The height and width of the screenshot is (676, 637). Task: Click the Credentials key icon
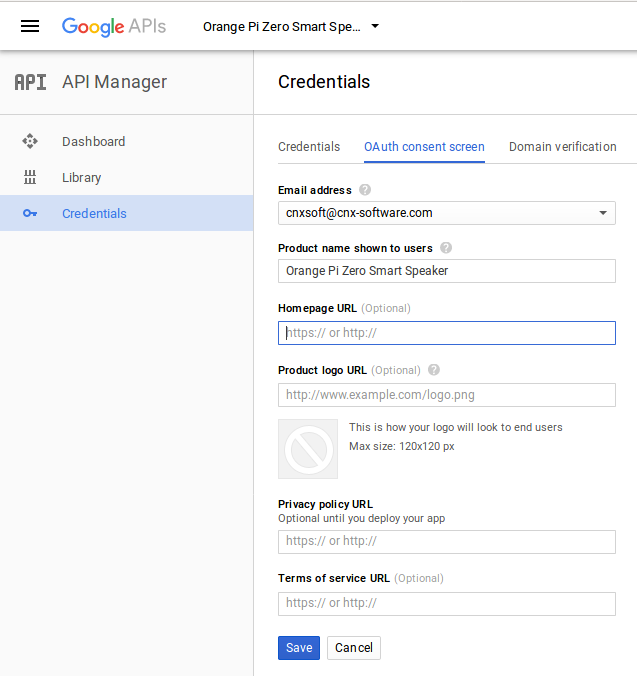click(30, 213)
